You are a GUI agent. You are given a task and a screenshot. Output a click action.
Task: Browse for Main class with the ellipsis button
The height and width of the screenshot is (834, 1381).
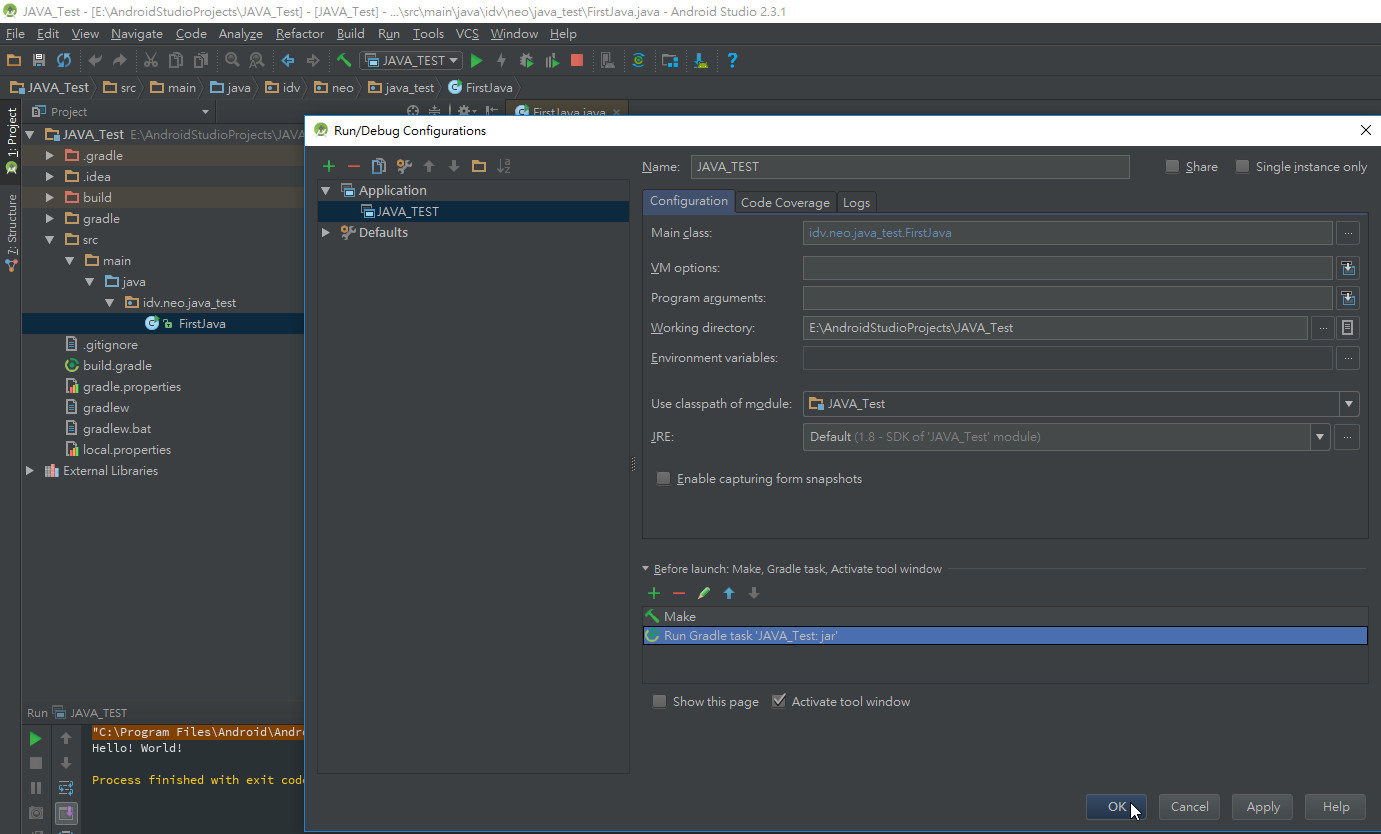[1347, 233]
